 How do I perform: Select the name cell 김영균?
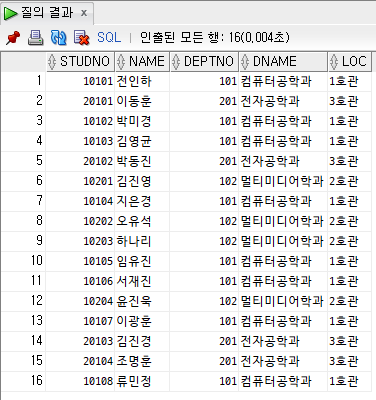[142, 141]
